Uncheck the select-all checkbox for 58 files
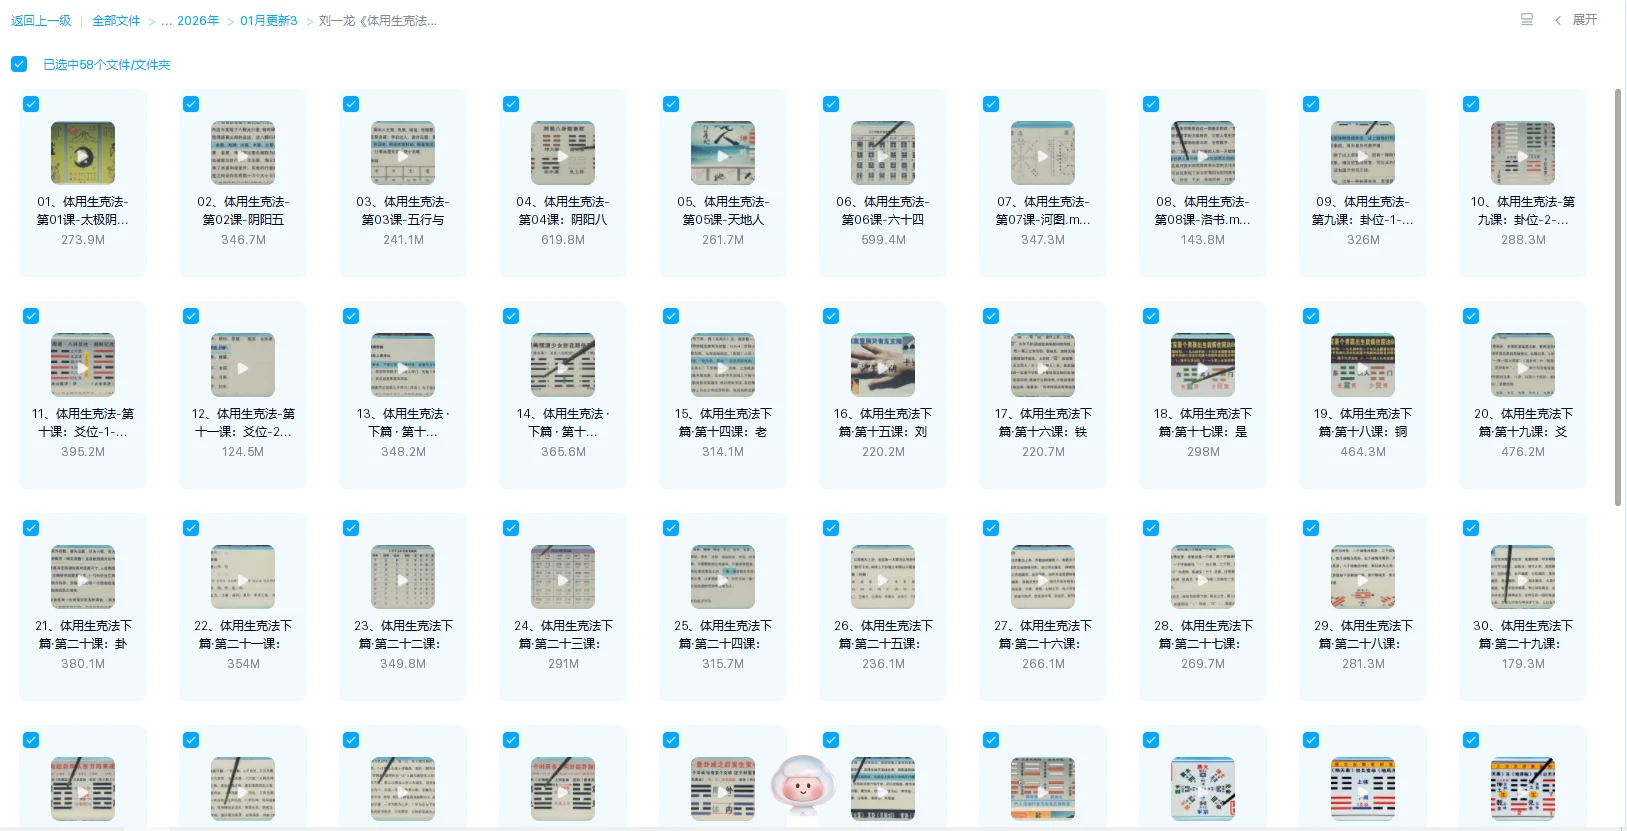This screenshot has height=831, width=1627. coord(19,64)
